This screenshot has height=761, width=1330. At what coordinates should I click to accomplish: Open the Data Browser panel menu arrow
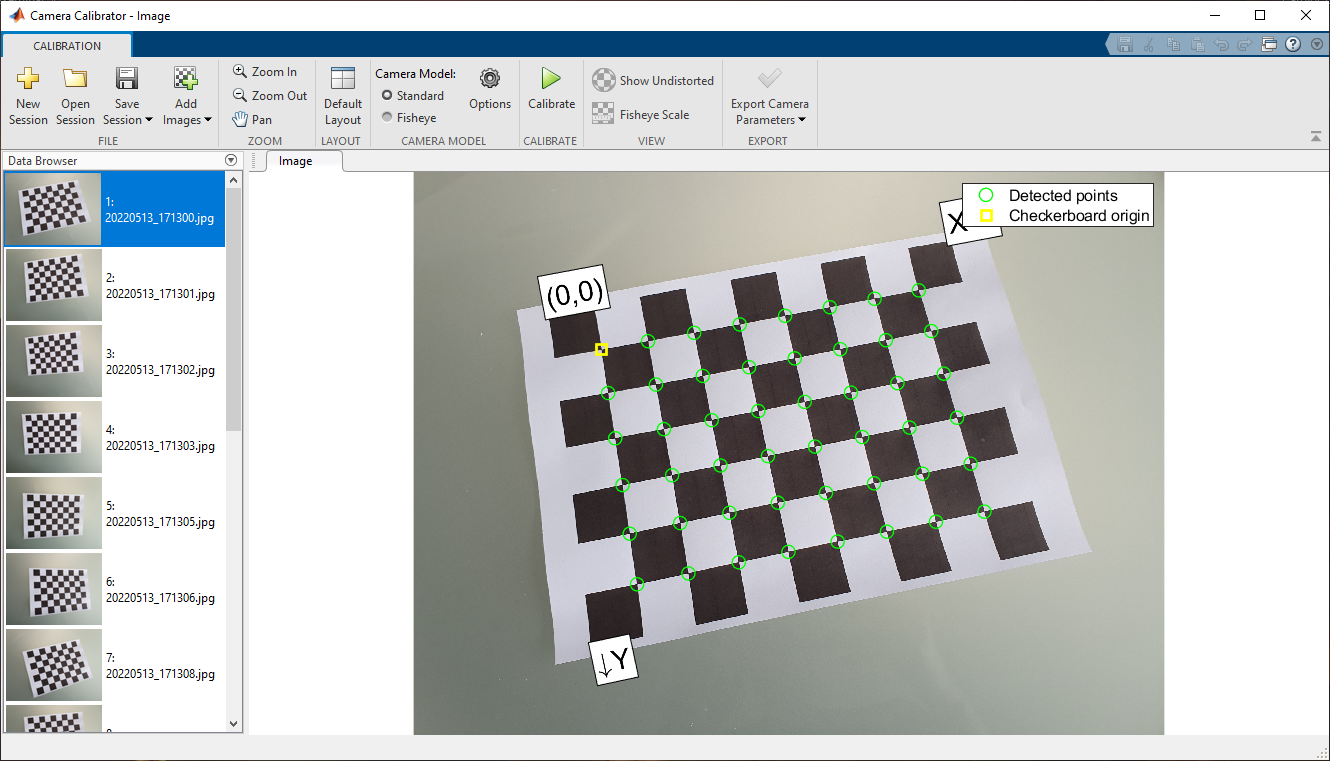231,161
